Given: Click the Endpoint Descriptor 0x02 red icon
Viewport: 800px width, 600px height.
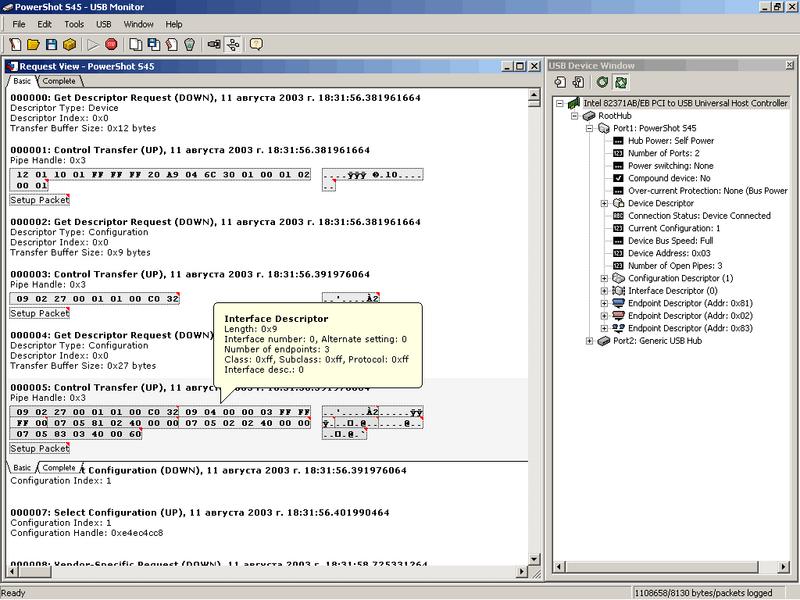Looking at the screenshot, I should click(618, 316).
